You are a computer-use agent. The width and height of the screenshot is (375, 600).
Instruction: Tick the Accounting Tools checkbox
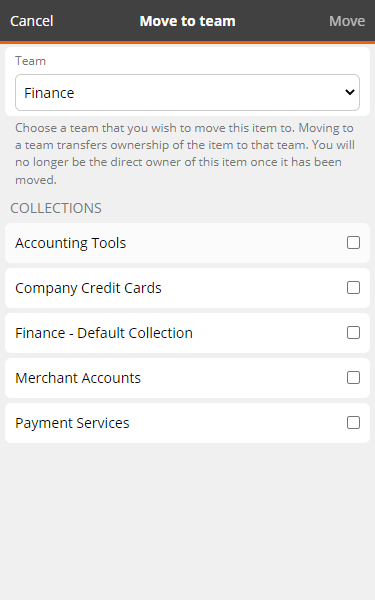(x=353, y=243)
